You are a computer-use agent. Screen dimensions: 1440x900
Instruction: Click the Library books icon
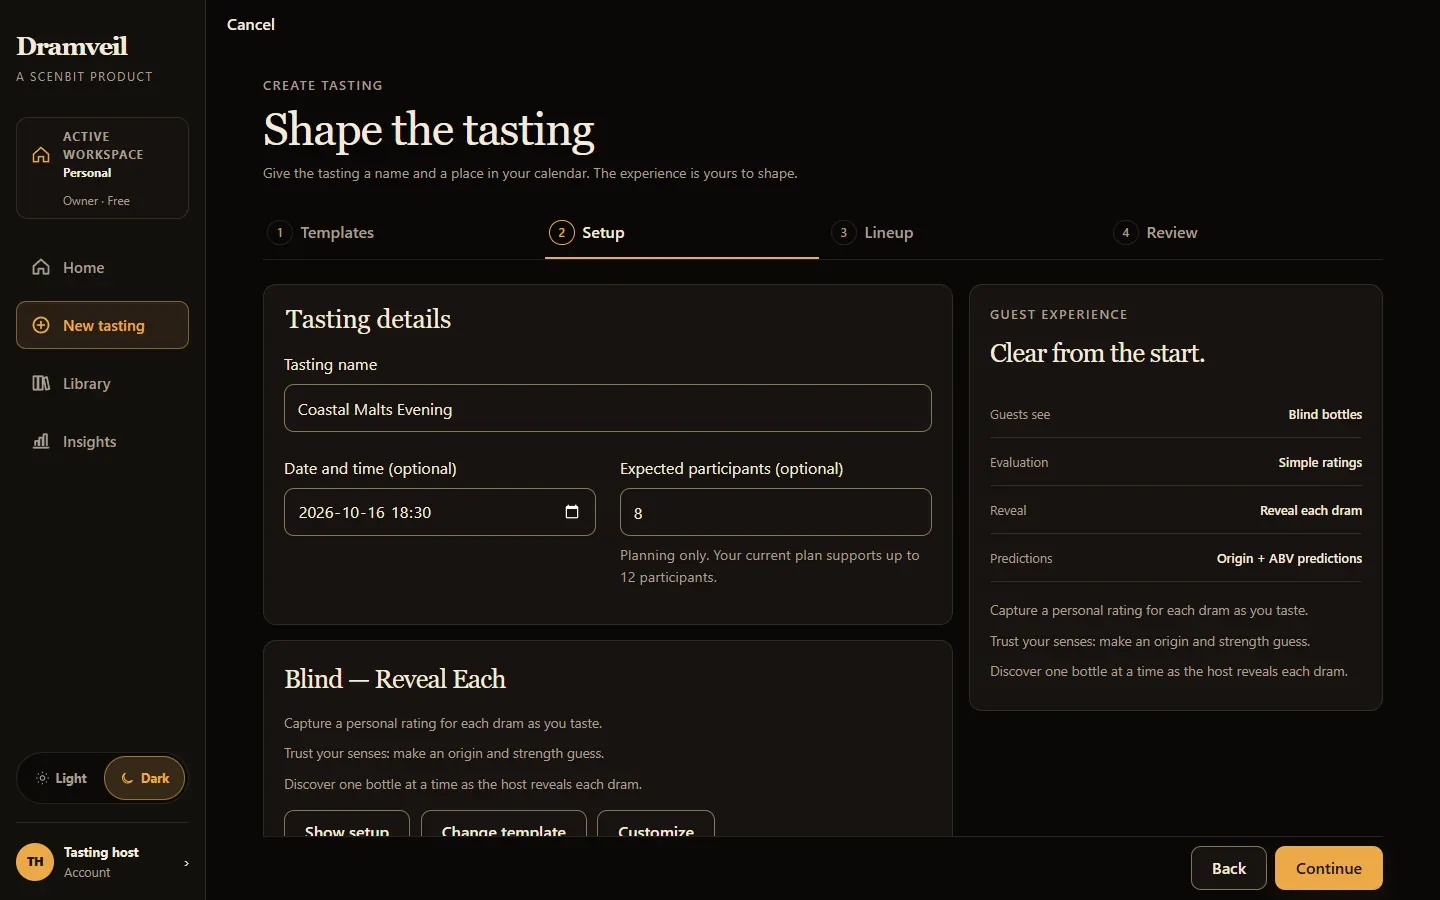coord(41,383)
